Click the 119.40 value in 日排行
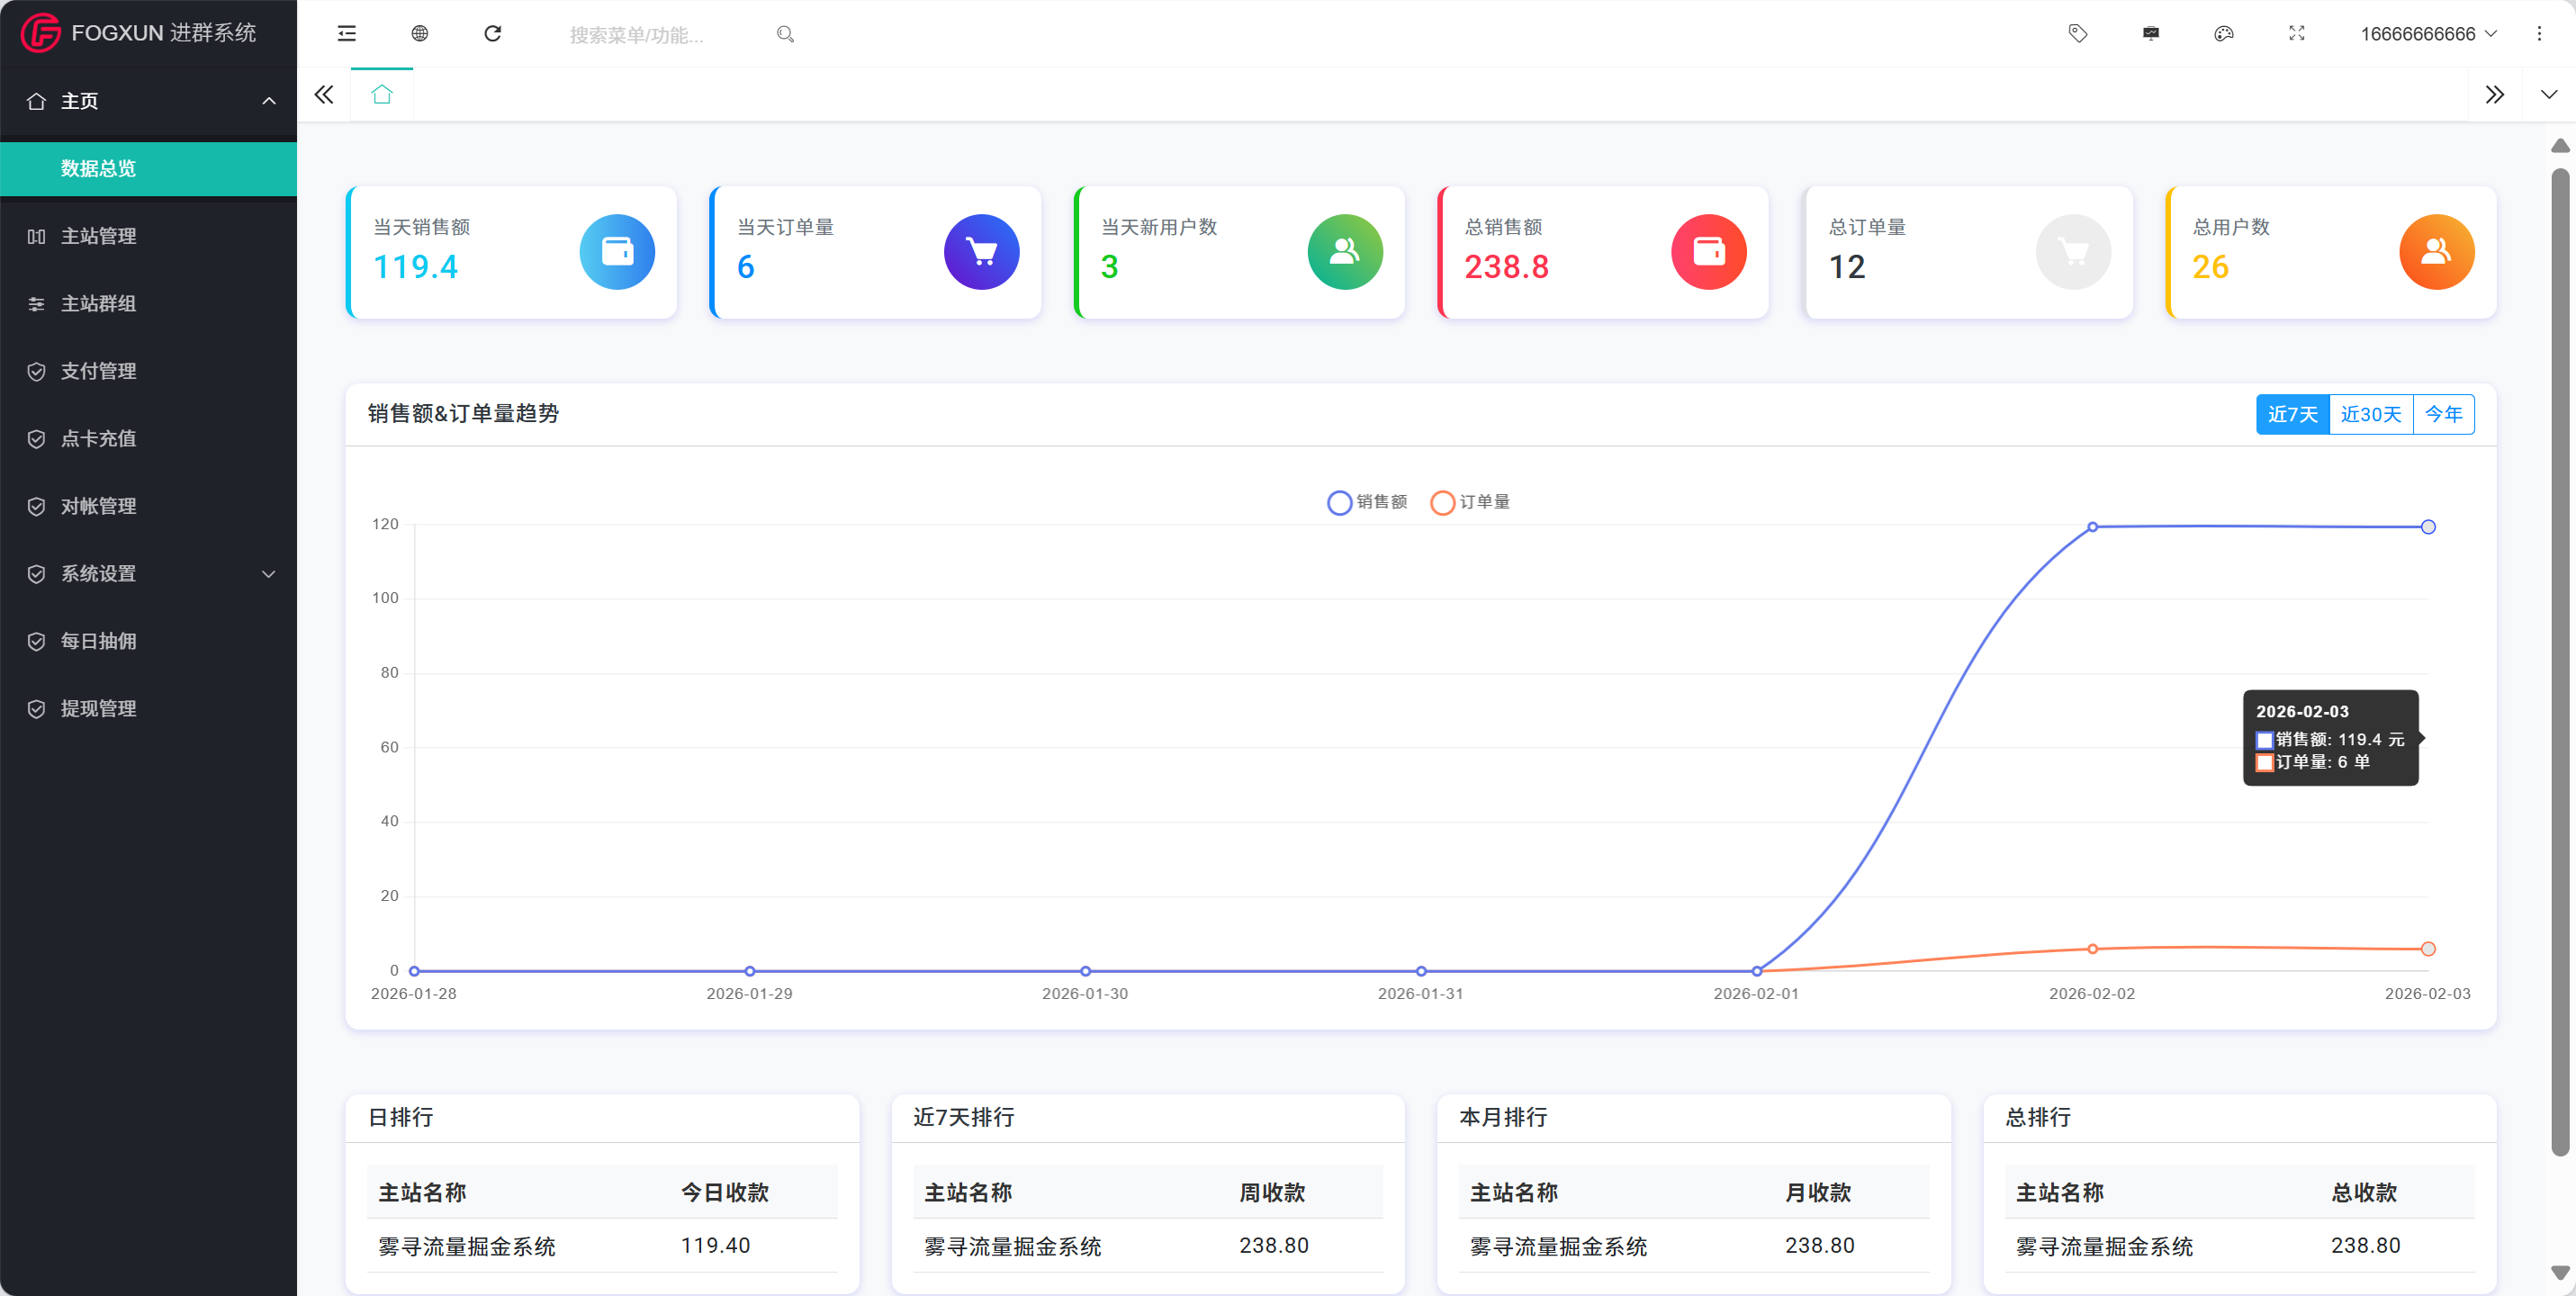Viewport: 2576px width, 1296px height. coord(715,1245)
